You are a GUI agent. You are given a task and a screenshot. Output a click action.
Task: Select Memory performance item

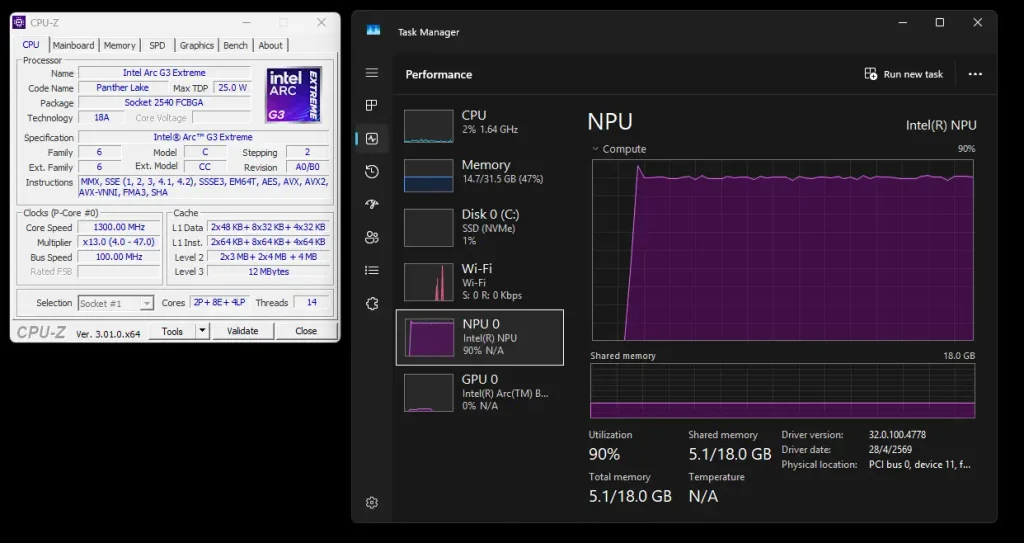point(479,175)
